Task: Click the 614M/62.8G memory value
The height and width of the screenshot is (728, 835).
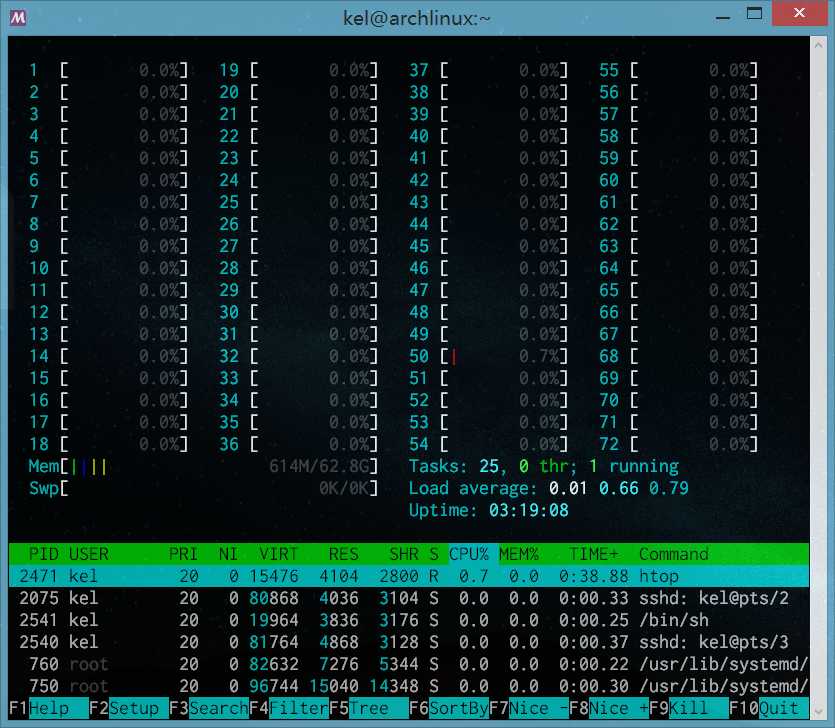Action: coord(318,467)
